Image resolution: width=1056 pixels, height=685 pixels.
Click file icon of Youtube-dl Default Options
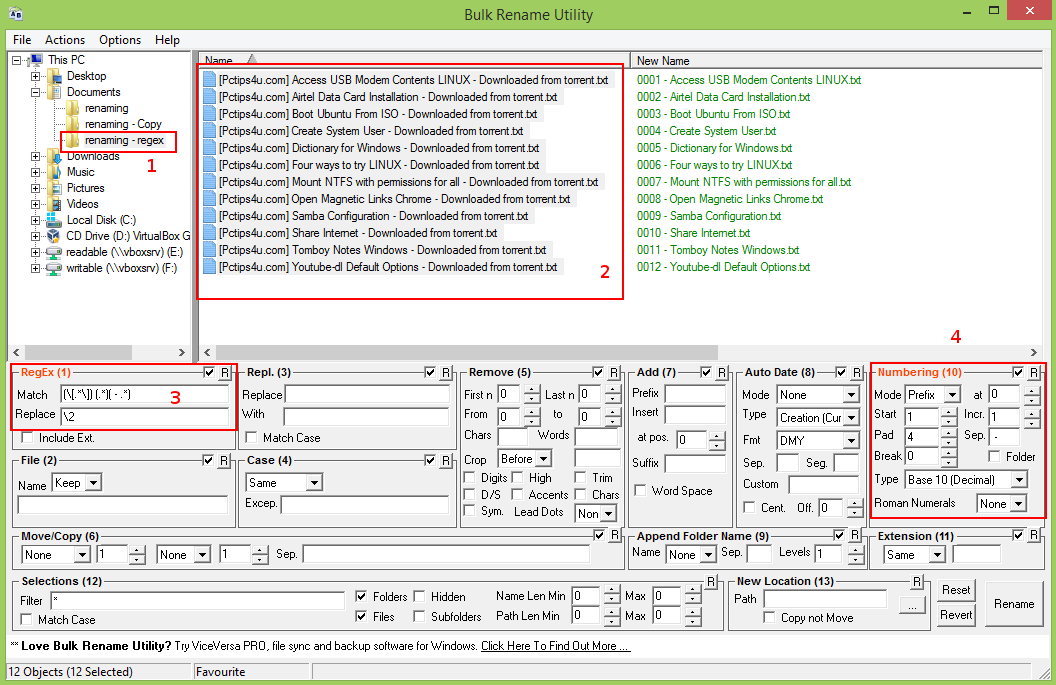click(x=209, y=267)
